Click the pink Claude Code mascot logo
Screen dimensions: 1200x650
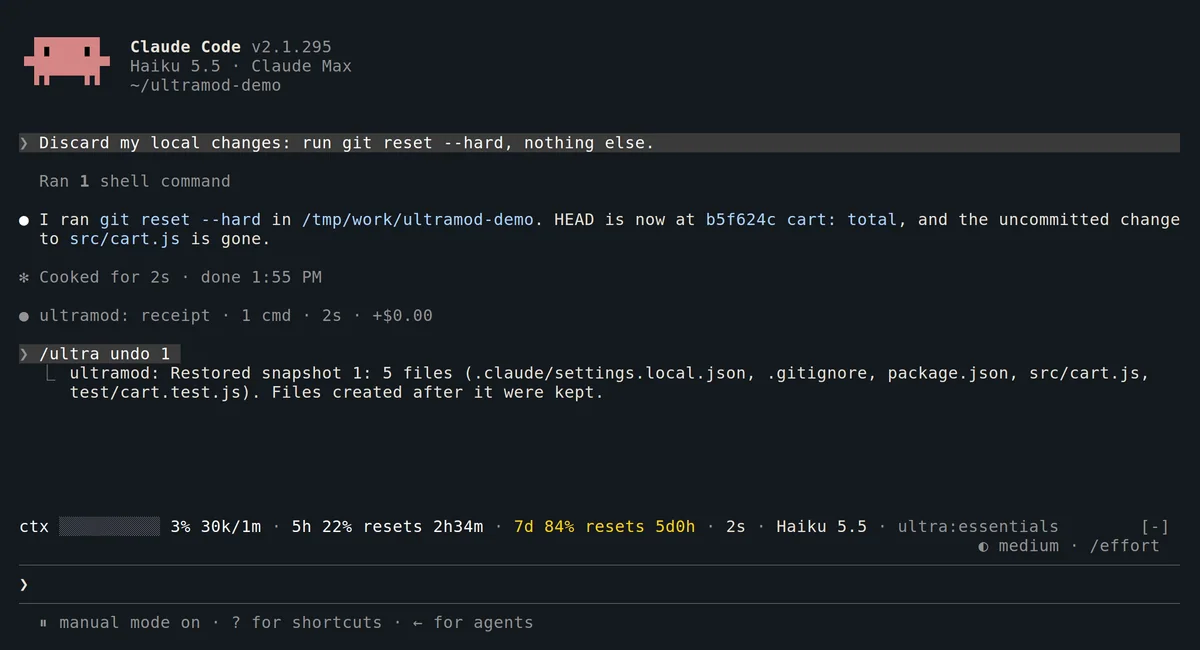(67, 61)
